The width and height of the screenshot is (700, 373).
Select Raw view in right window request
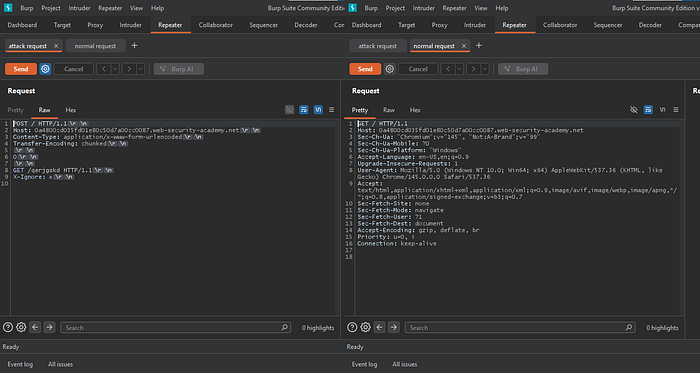[x=389, y=110]
